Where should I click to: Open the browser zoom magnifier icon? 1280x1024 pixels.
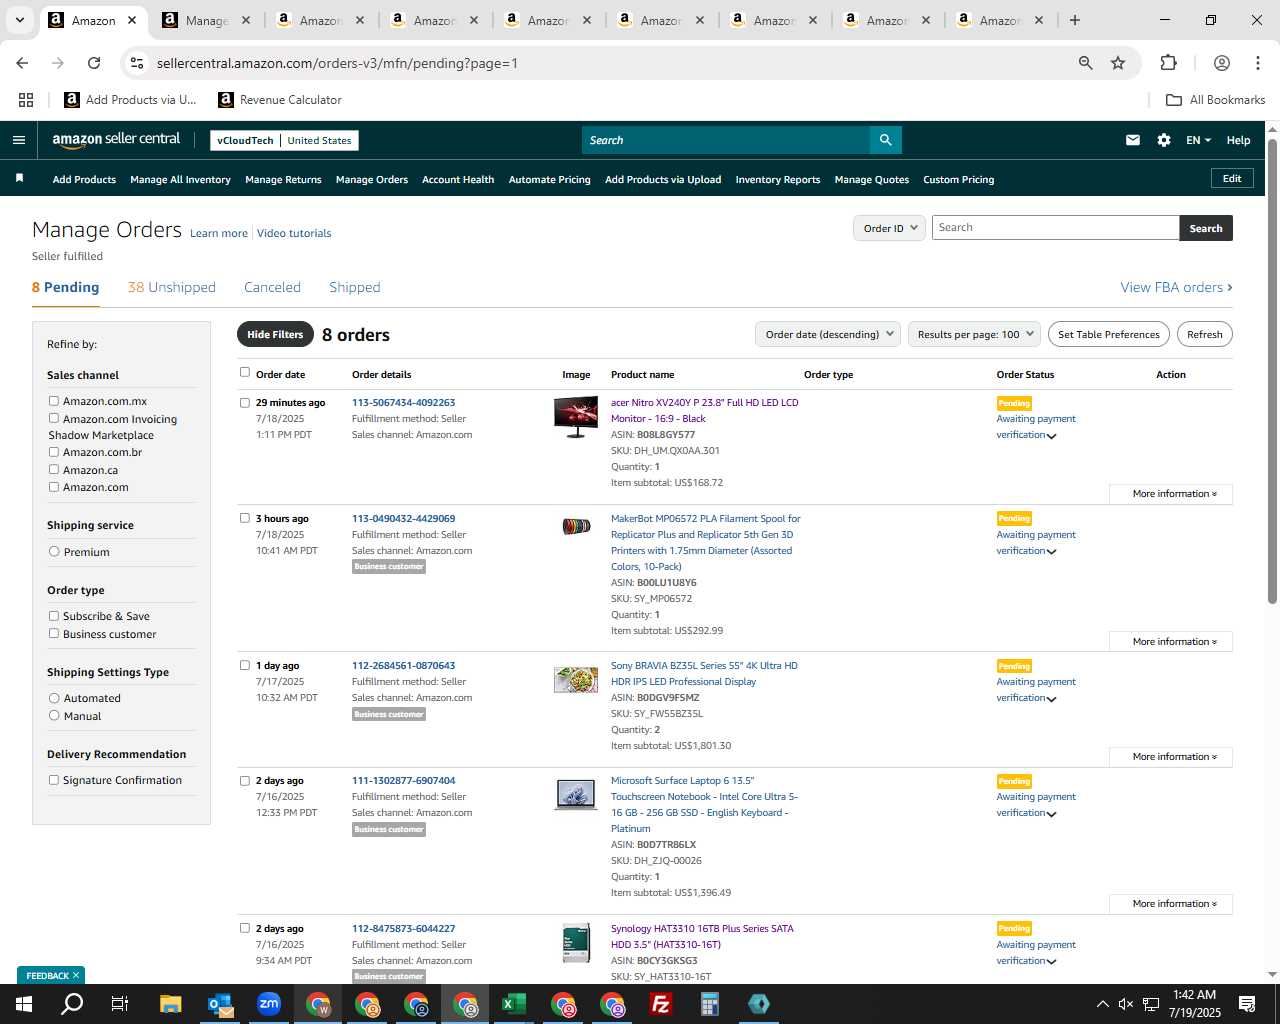pyautogui.click(x=1085, y=63)
